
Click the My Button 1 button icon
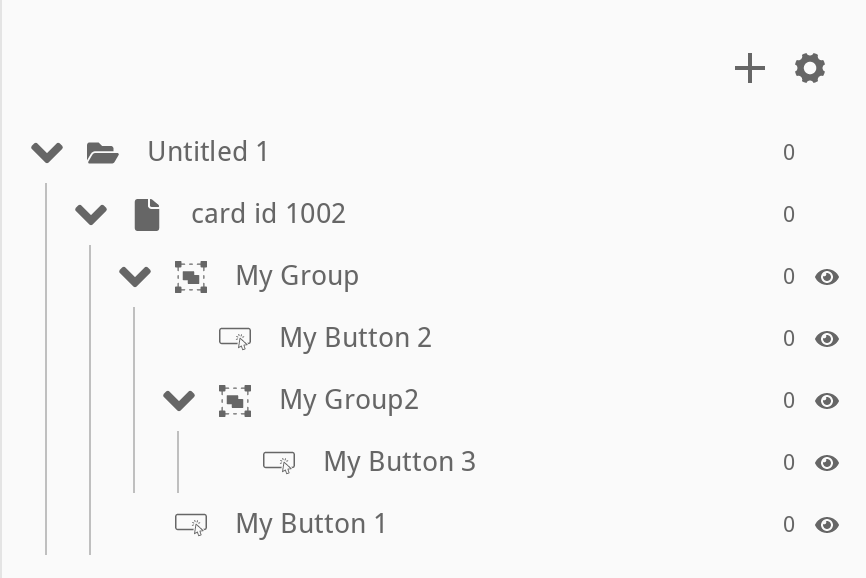[x=191, y=524]
